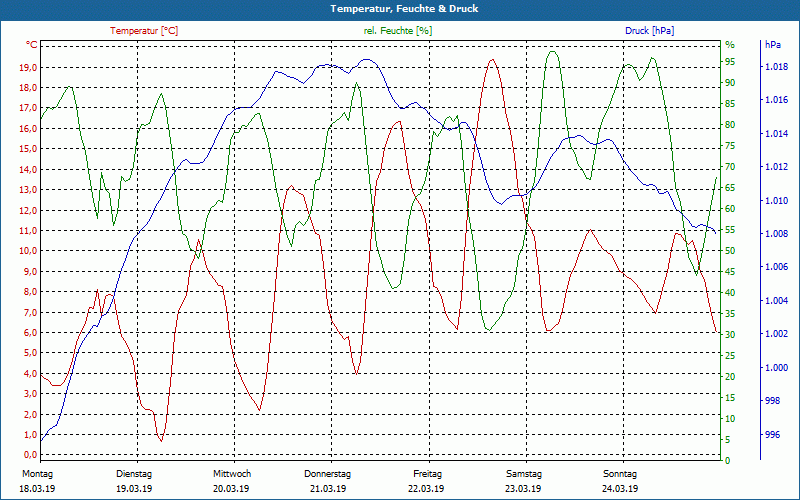Click the 18.03.19 date label
Image resolution: width=800 pixels, height=500 pixels.
point(37,489)
